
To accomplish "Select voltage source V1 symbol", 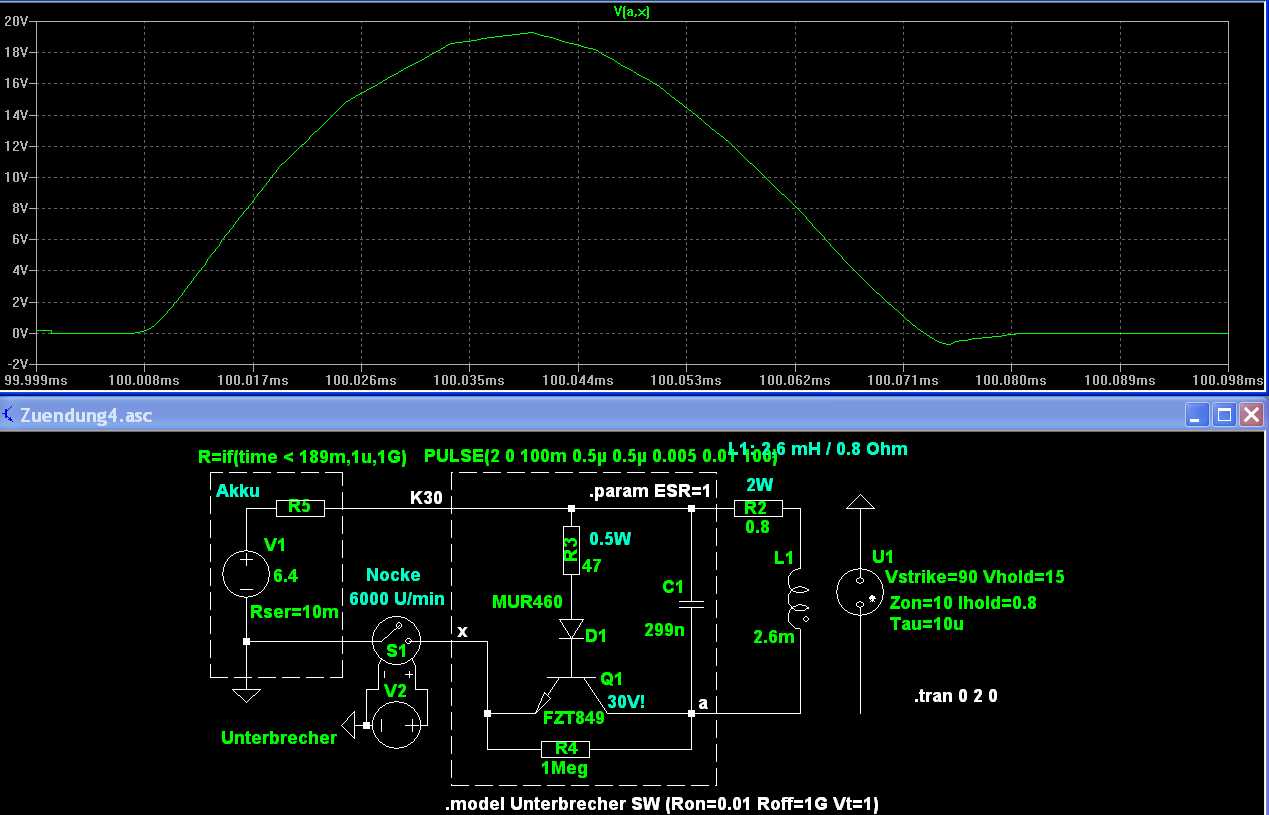I will 246,575.
